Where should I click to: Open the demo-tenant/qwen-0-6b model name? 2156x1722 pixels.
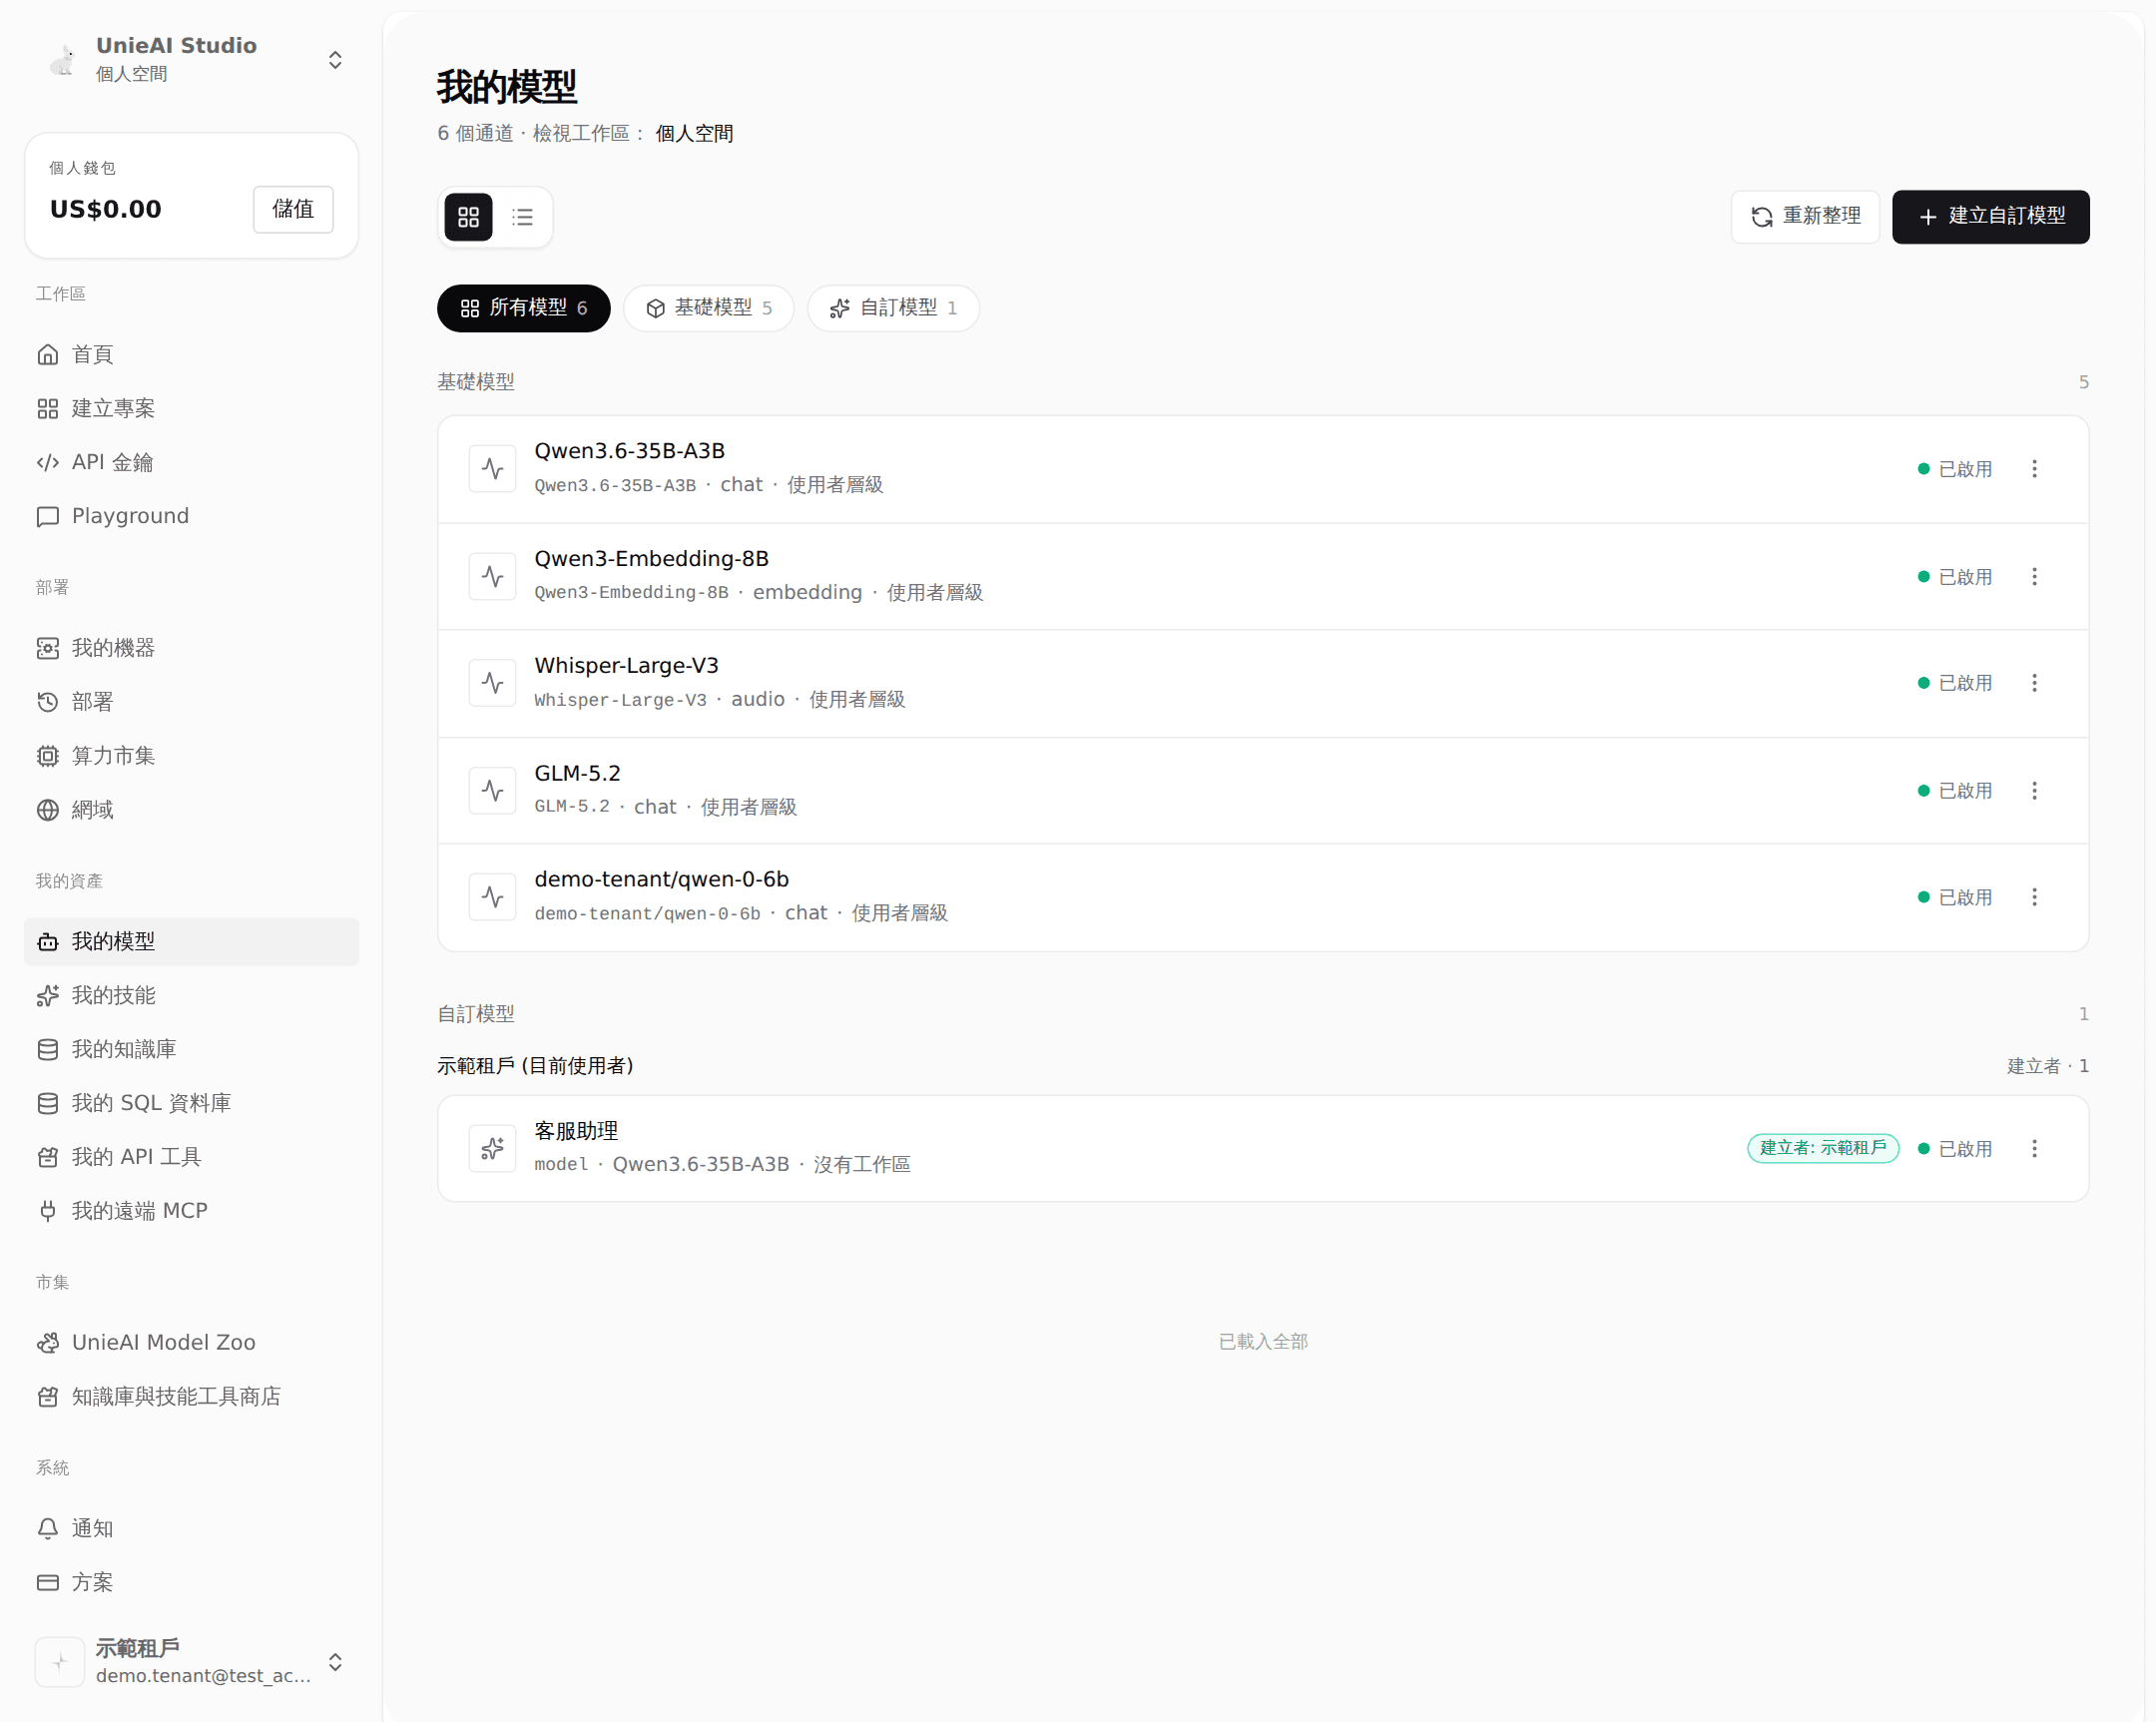(661, 880)
